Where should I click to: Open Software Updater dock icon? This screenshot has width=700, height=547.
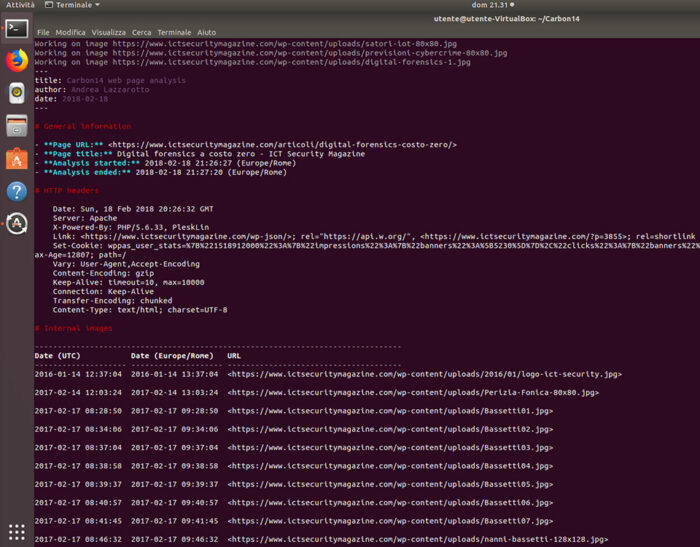[17, 223]
